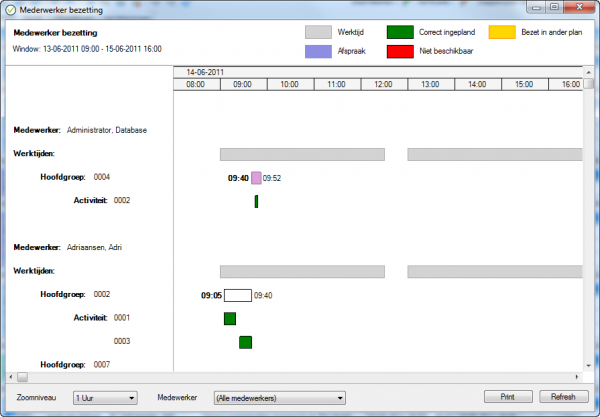Click the yellow Bezet in ander plan swatch

pyautogui.click(x=502, y=32)
